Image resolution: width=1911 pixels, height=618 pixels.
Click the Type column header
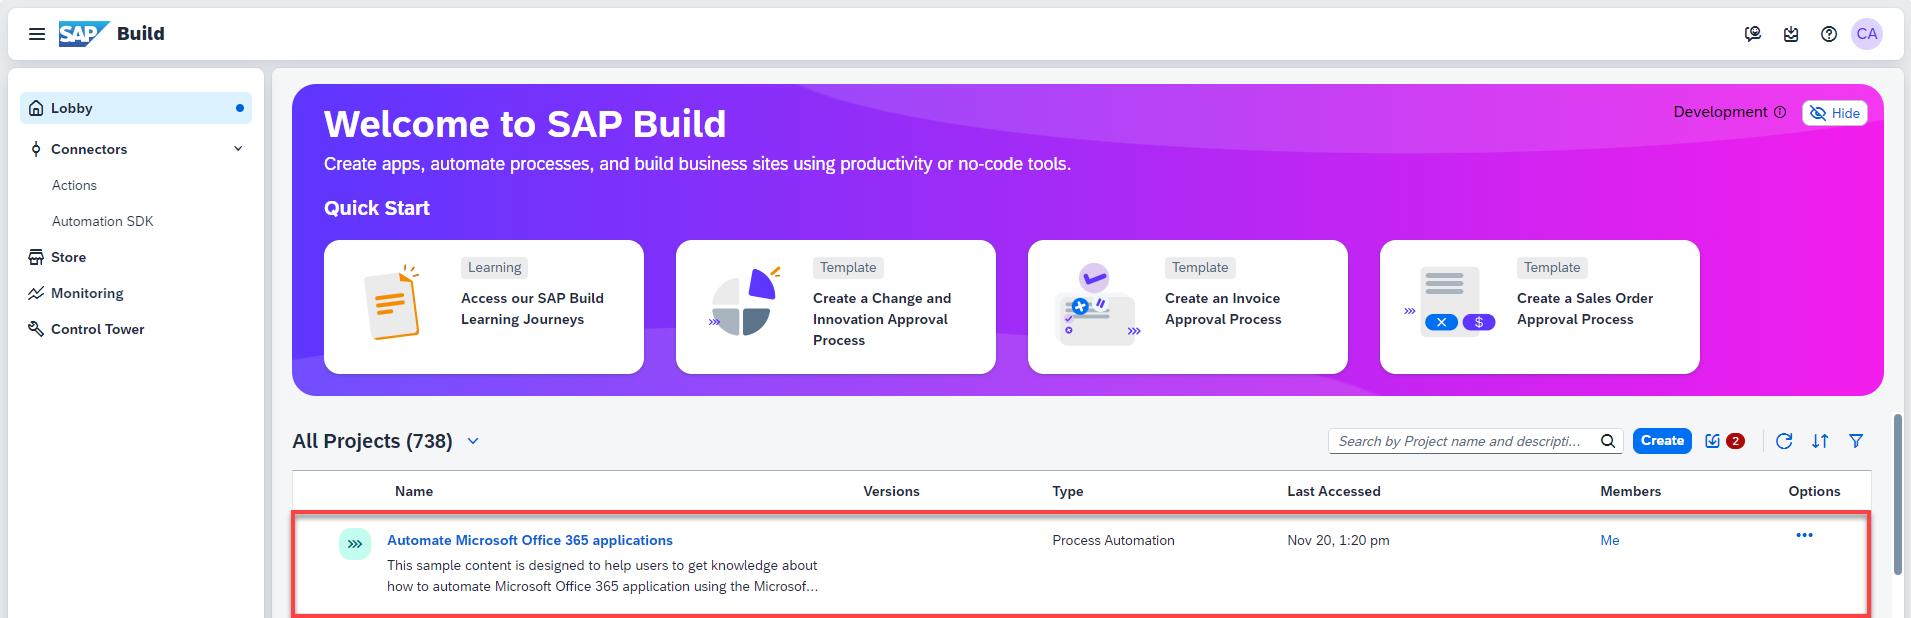click(x=1068, y=491)
